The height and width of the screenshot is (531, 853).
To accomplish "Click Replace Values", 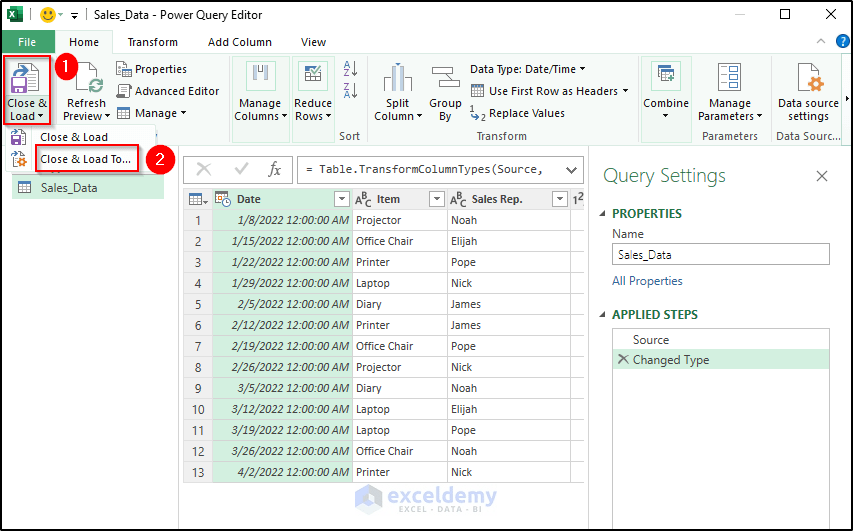I will click(517, 113).
